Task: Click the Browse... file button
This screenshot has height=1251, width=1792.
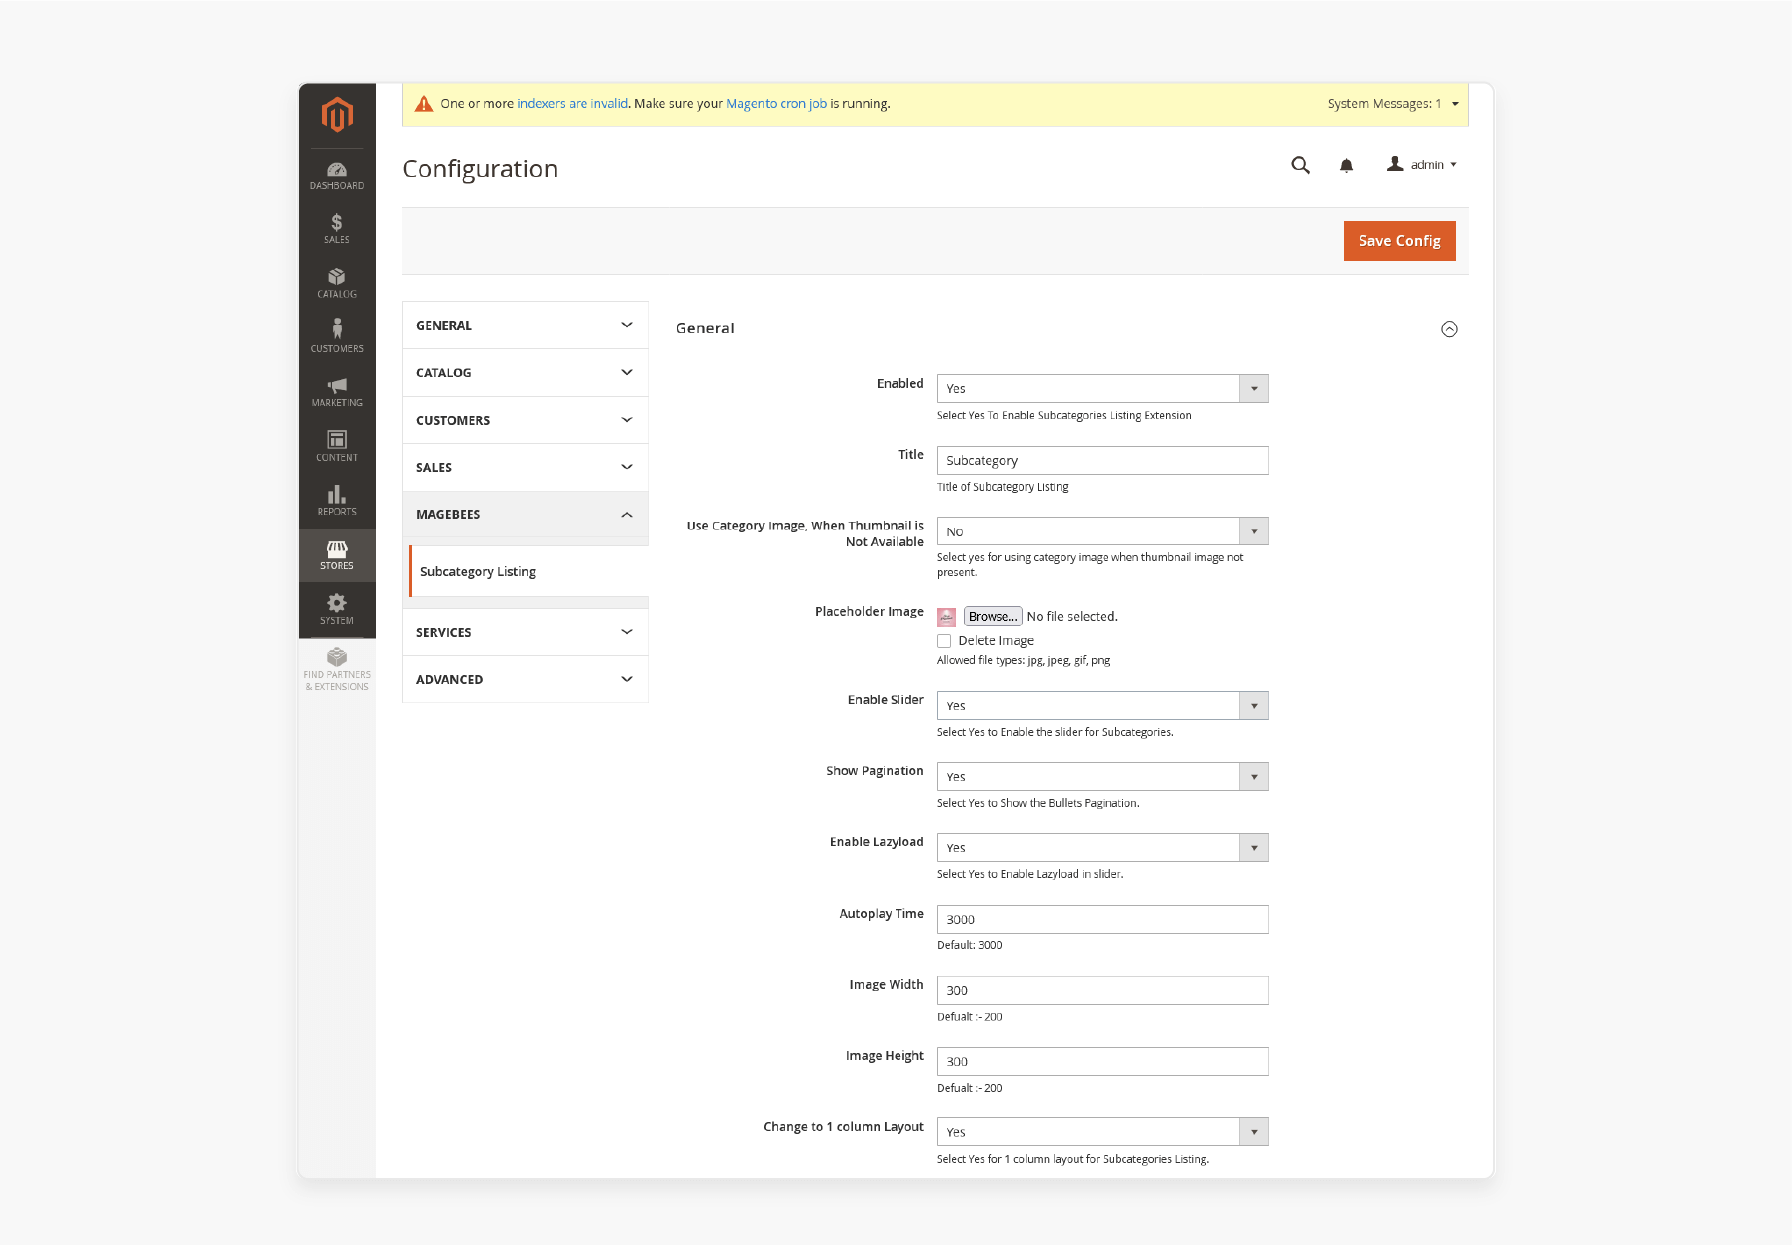Action: coord(992,617)
